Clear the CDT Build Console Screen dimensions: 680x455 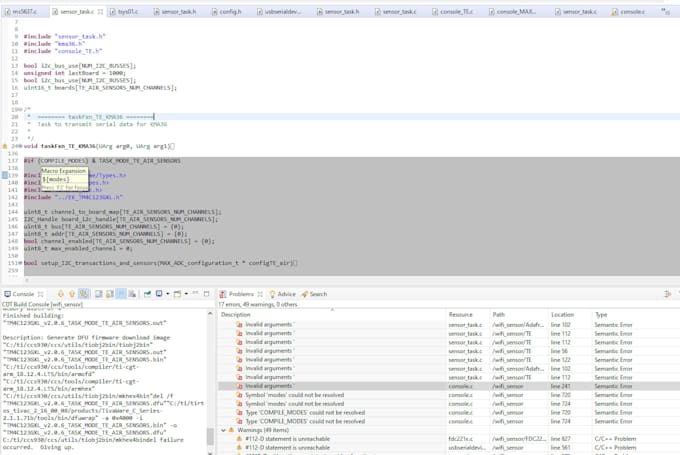pos(132,294)
